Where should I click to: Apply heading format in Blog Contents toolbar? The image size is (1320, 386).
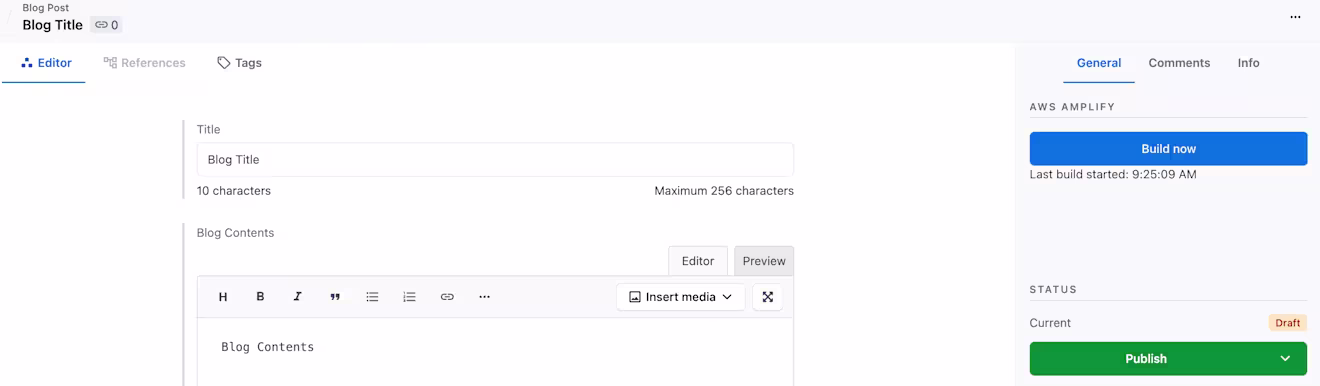223,297
